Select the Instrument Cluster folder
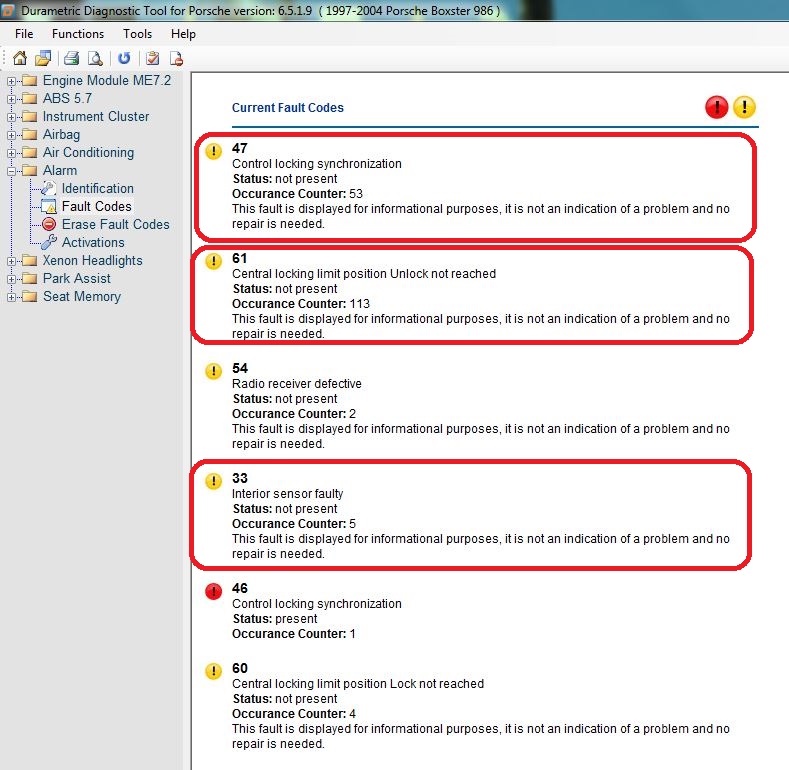 [95, 116]
